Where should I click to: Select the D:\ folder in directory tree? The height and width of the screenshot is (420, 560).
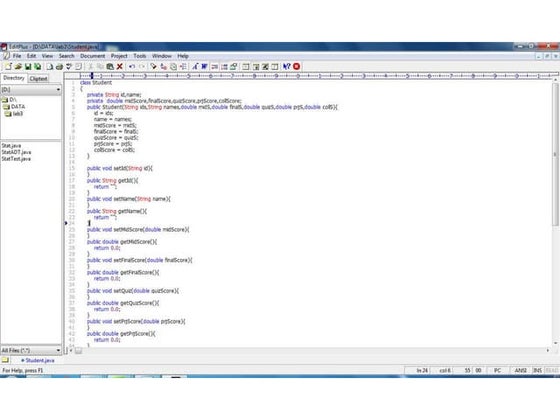[9, 100]
